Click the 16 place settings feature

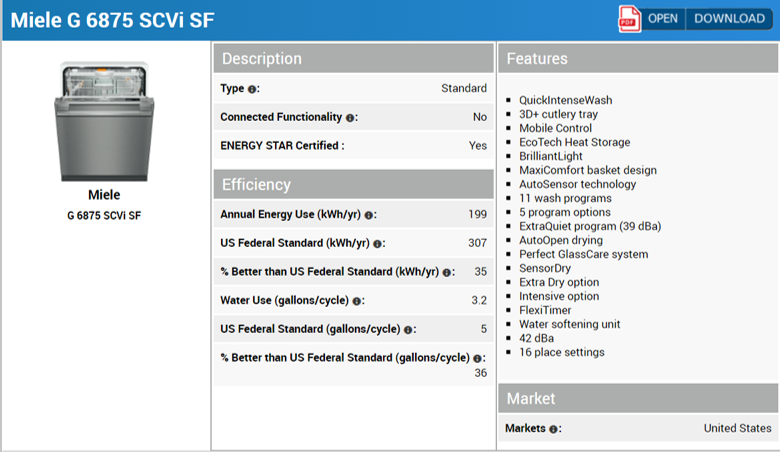coord(562,352)
